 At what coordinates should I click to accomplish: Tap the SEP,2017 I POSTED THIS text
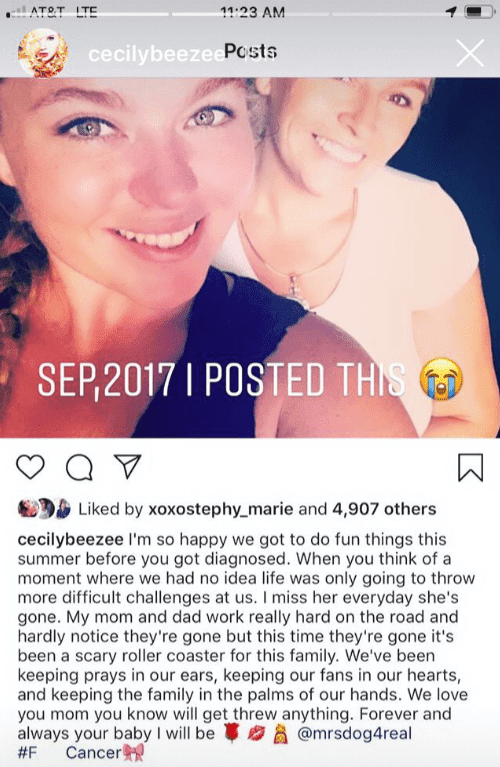222,380
